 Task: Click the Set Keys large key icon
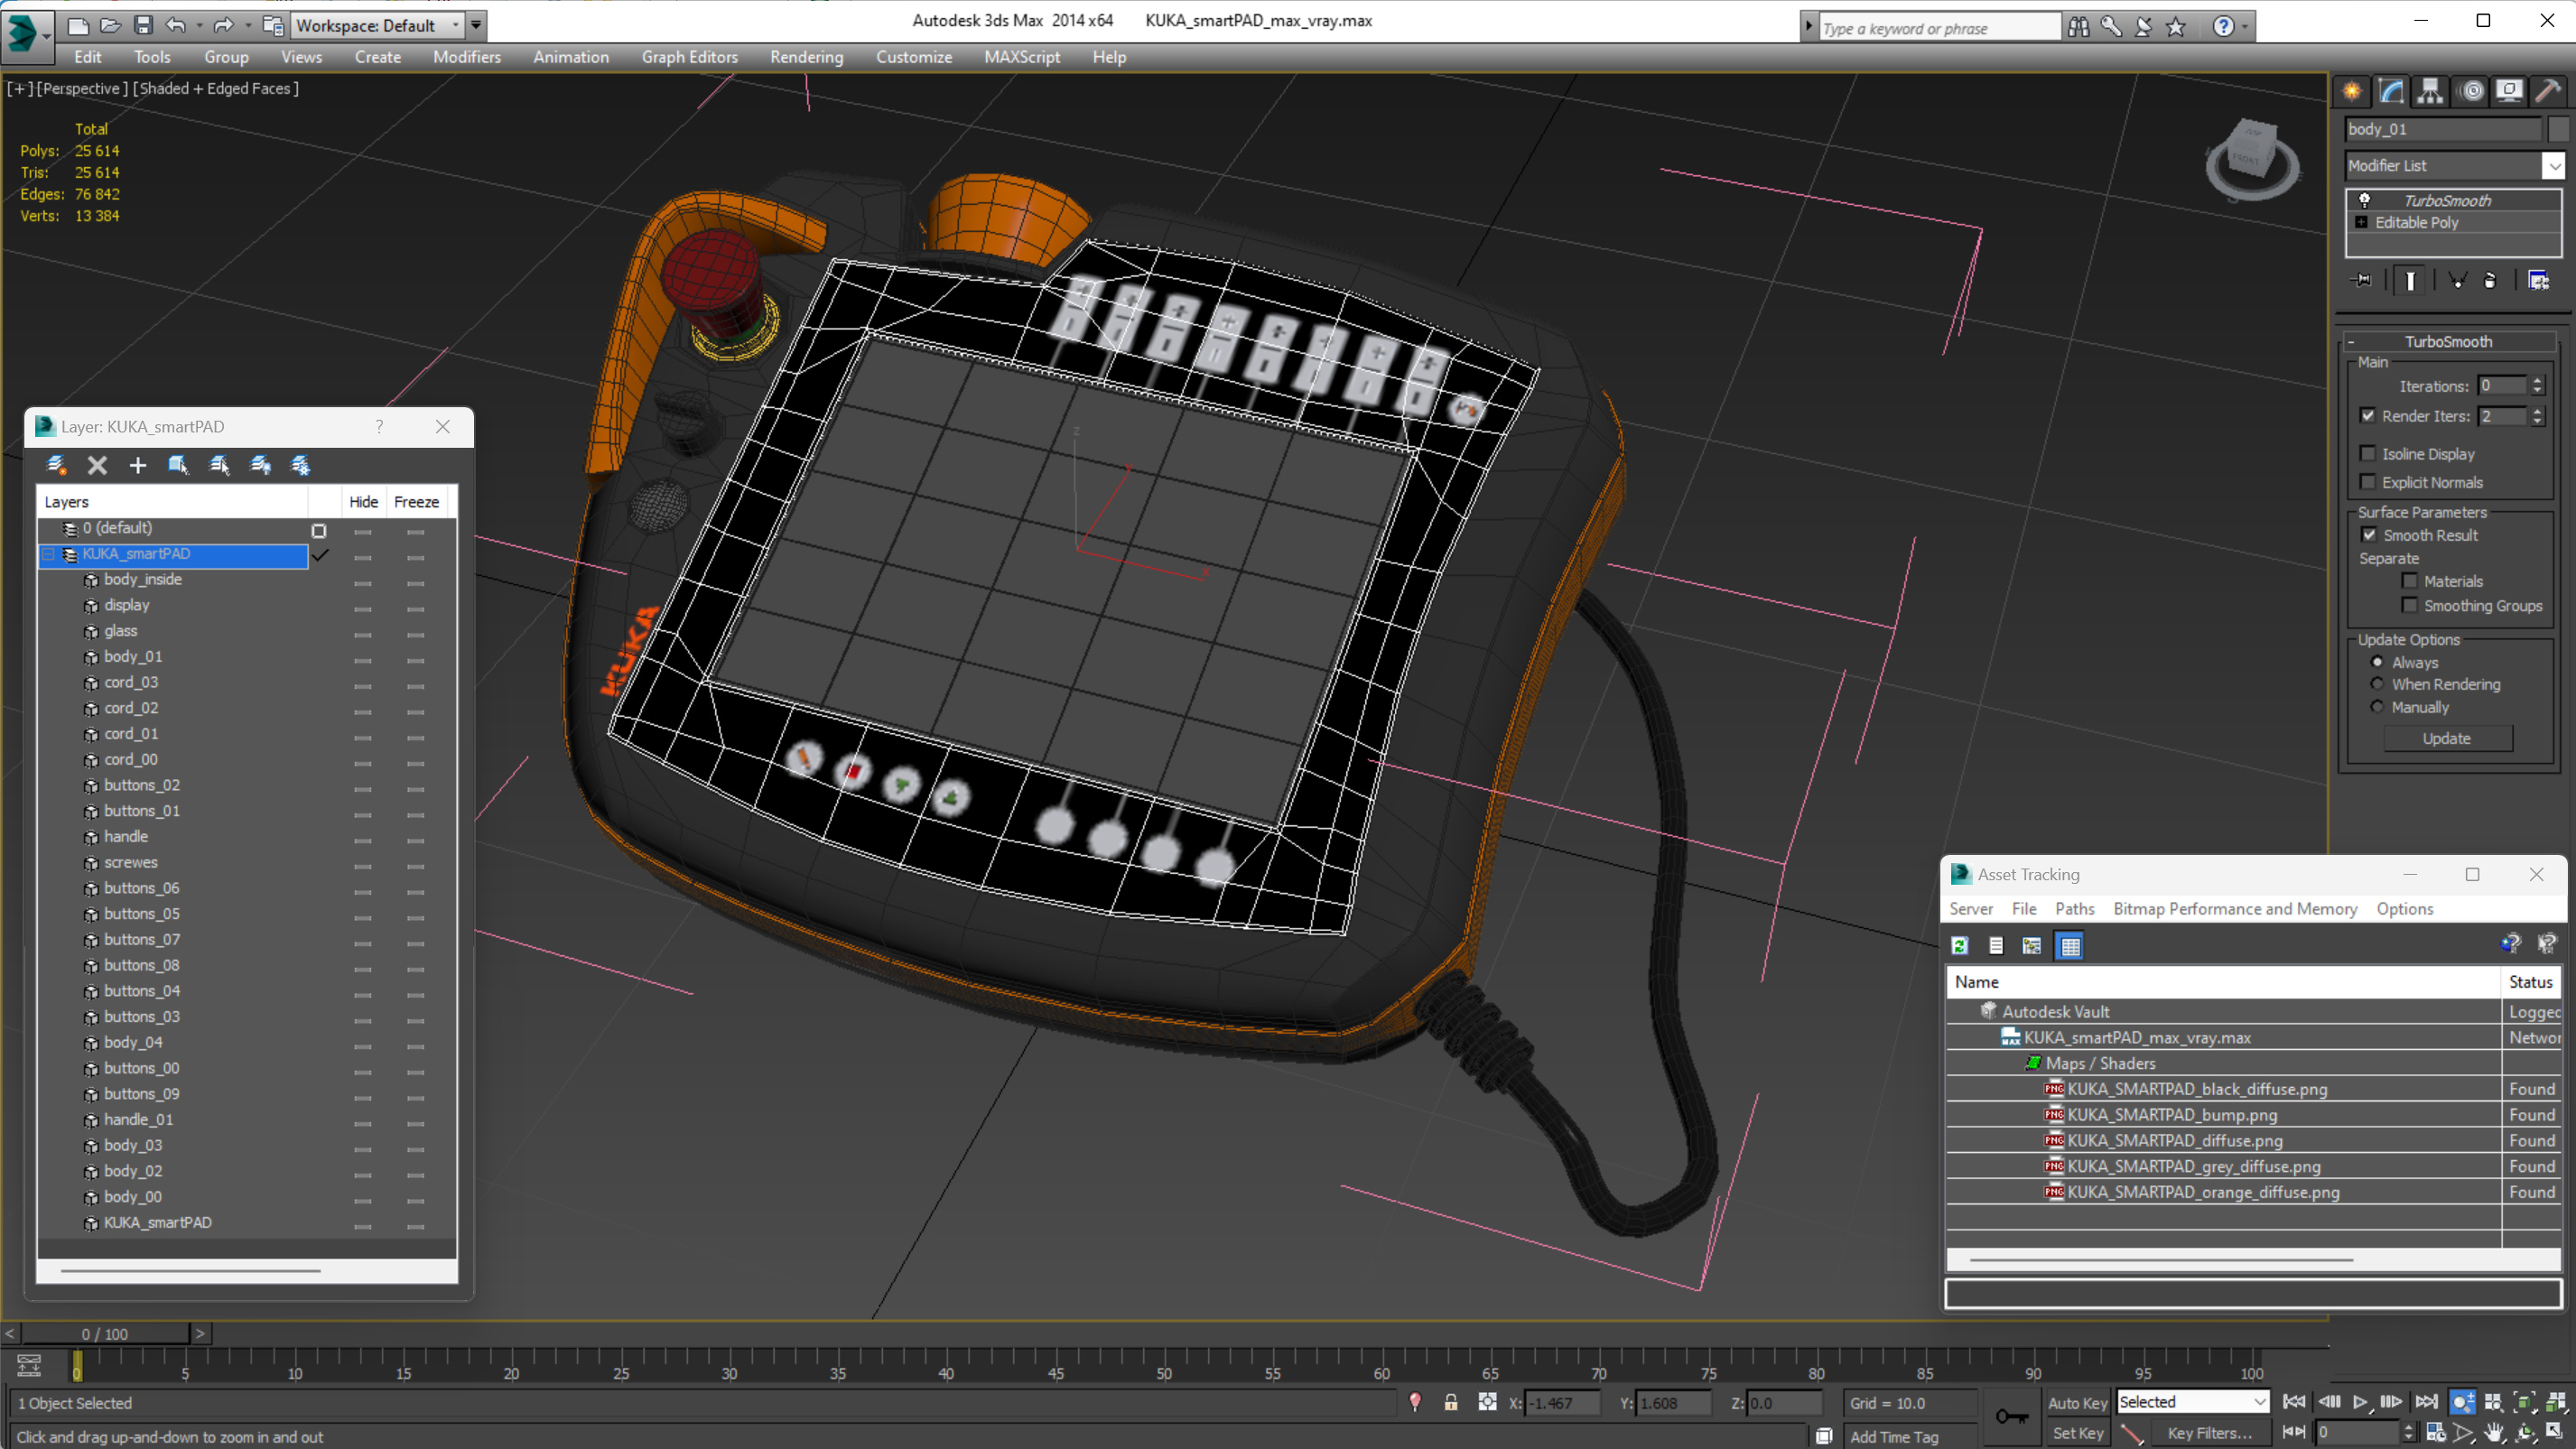pos(2012,1416)
